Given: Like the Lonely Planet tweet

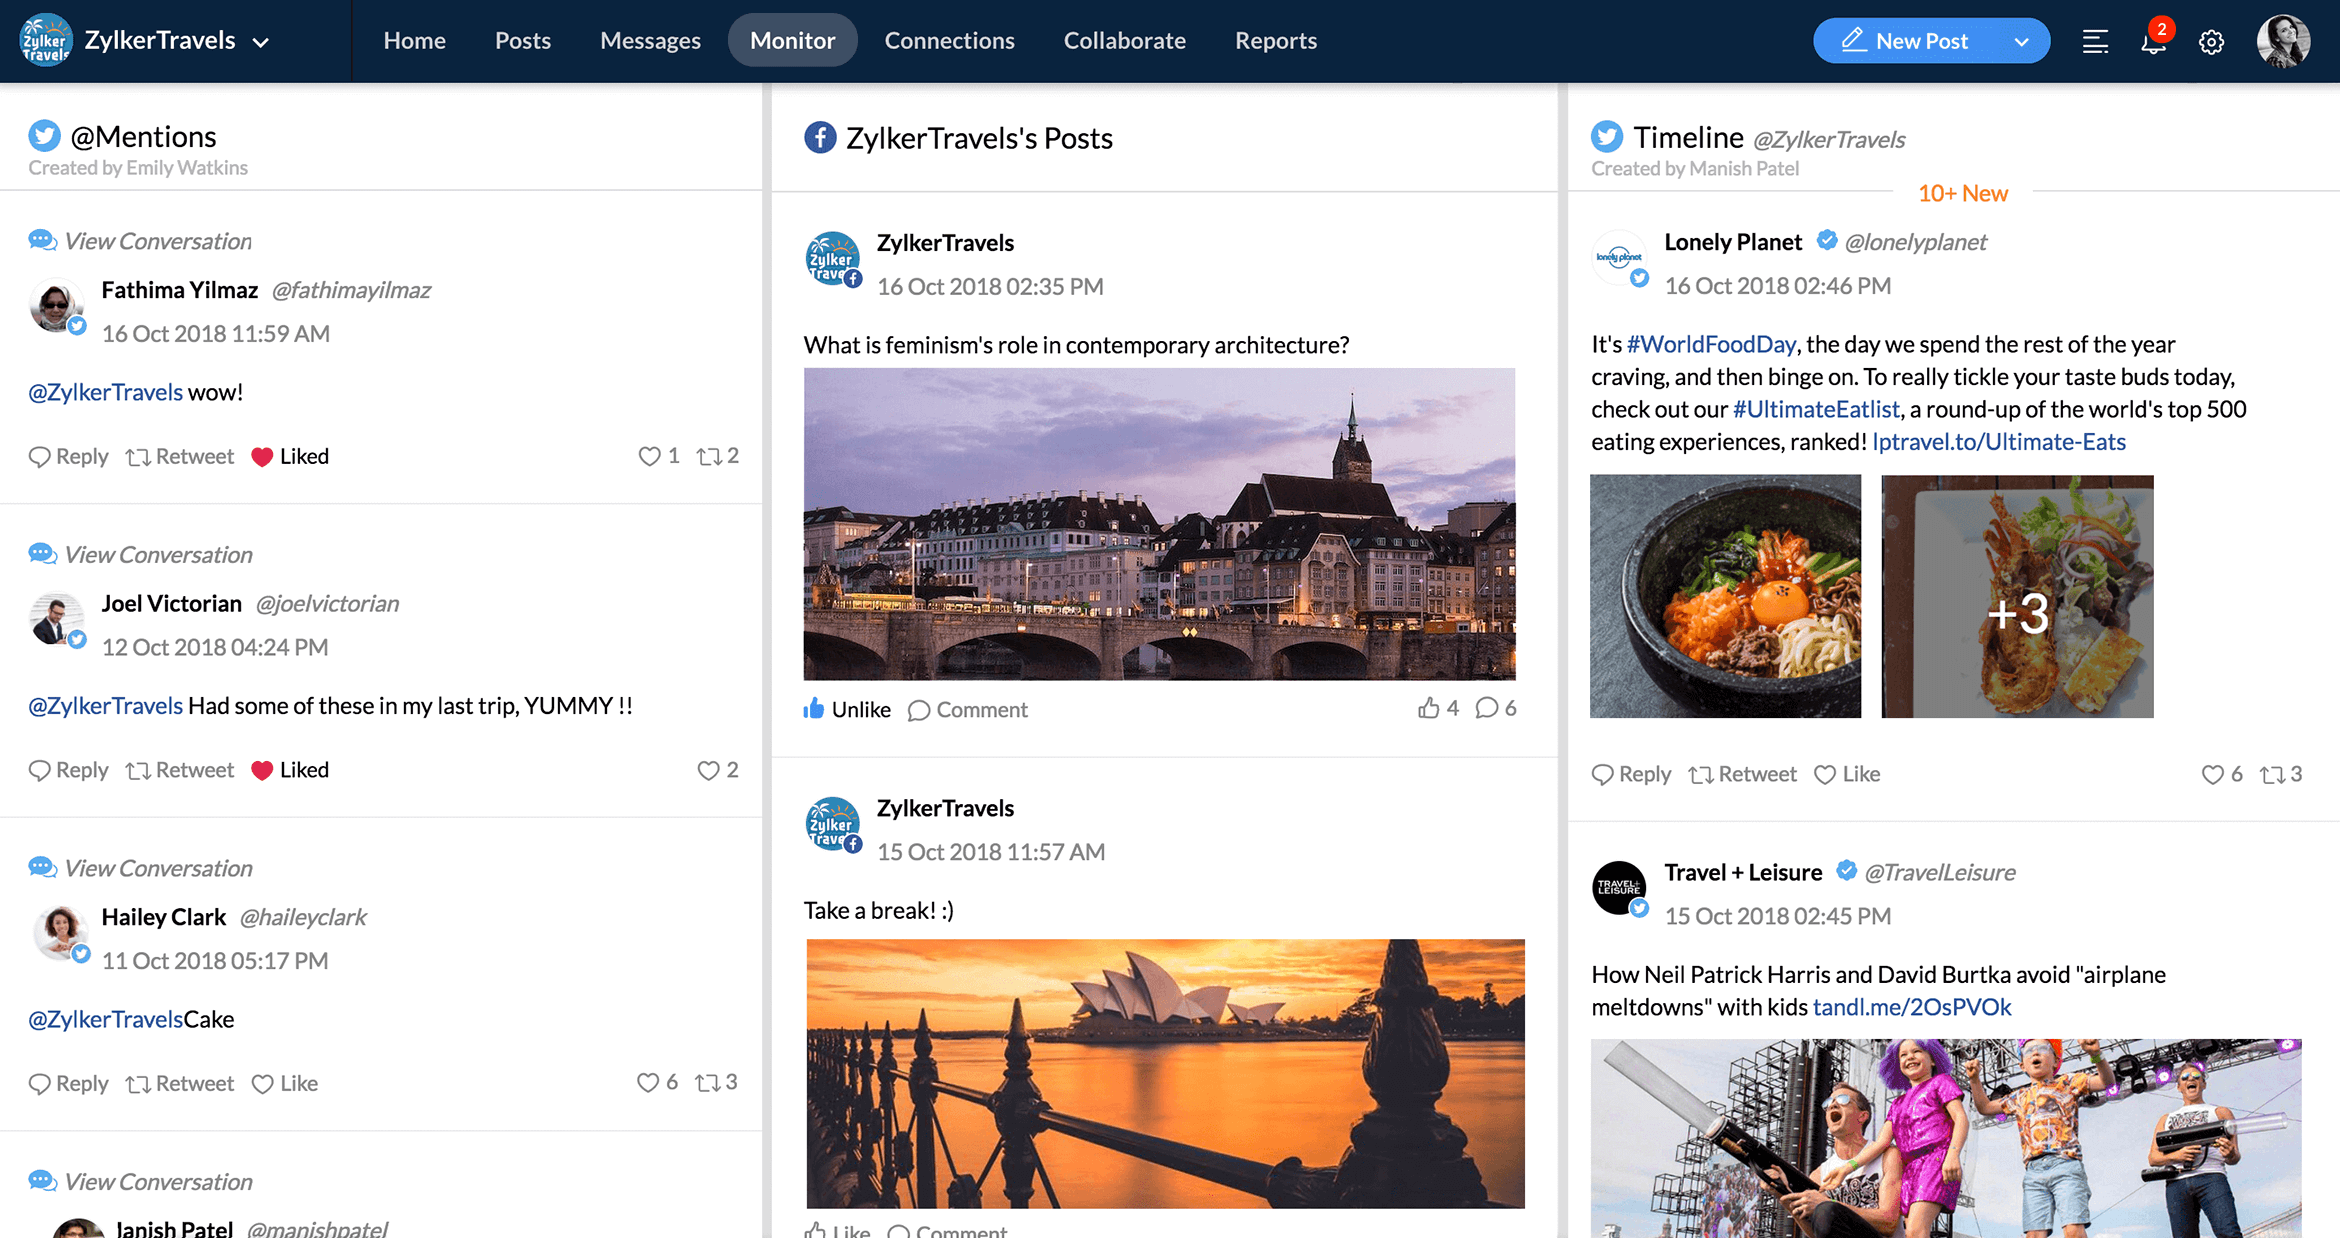Looking at the screenshot, I should pos(1847,774).
